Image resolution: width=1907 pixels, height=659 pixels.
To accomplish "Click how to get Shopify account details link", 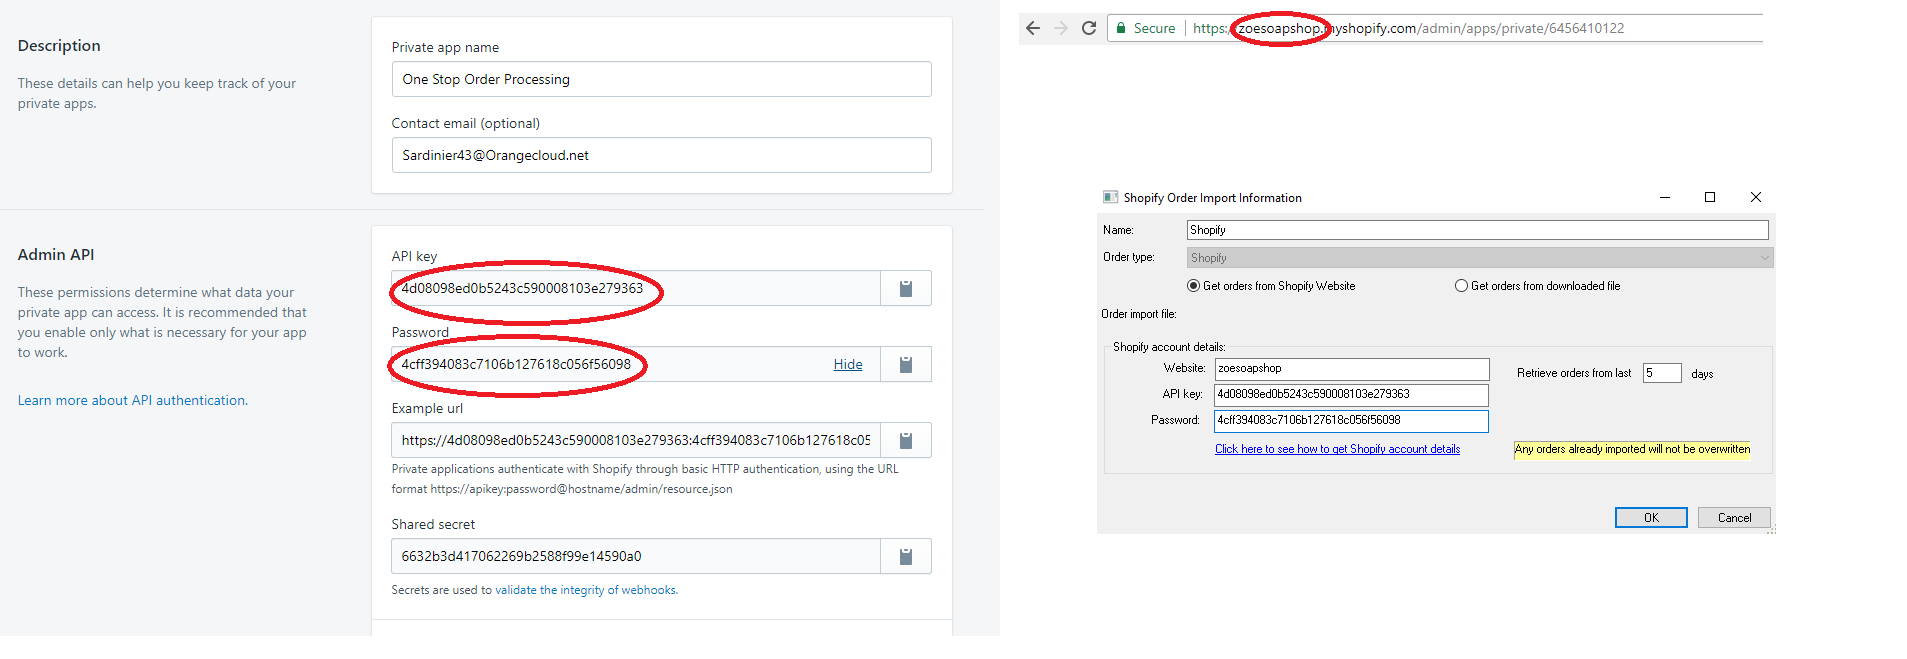I will pos(1337,449).
